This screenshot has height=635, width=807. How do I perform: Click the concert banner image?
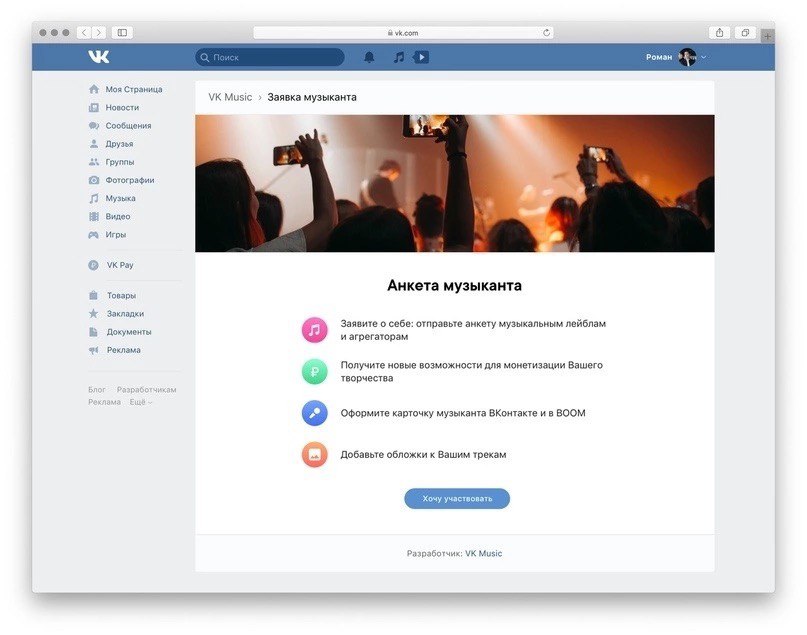point(454,183)
